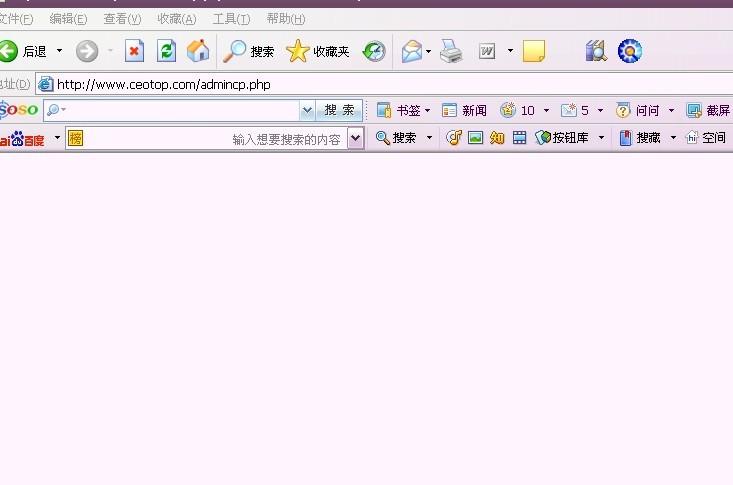733x485 pixels.
Task: Click the Baidu 知 zhidao icon
Action: (x=497, y=138)
